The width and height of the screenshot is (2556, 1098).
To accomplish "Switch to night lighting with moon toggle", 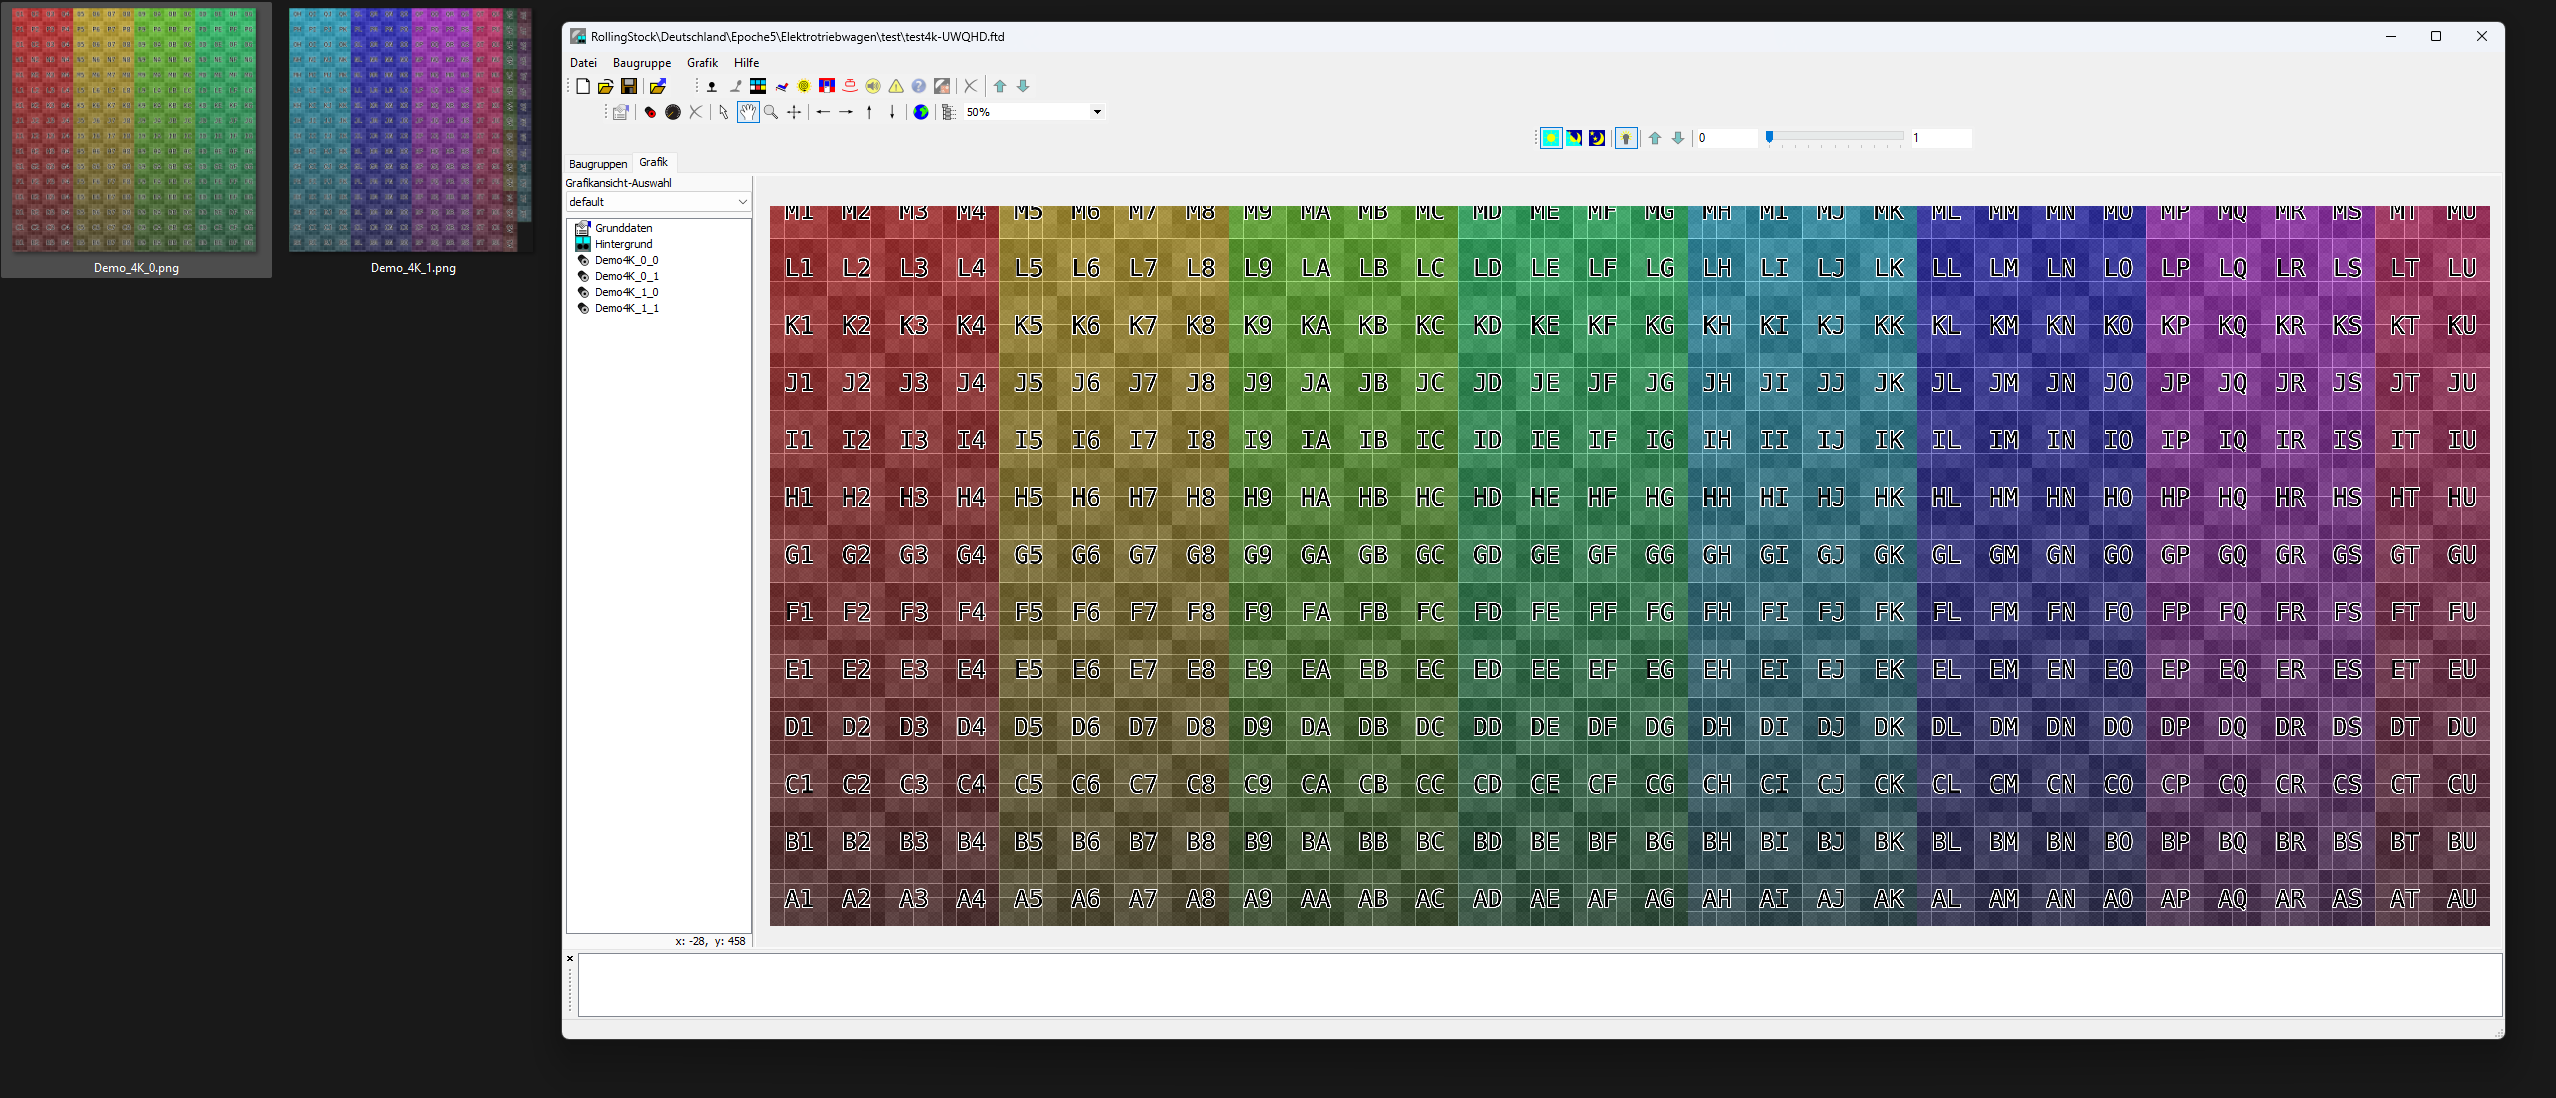I will tap(1597, 138).
